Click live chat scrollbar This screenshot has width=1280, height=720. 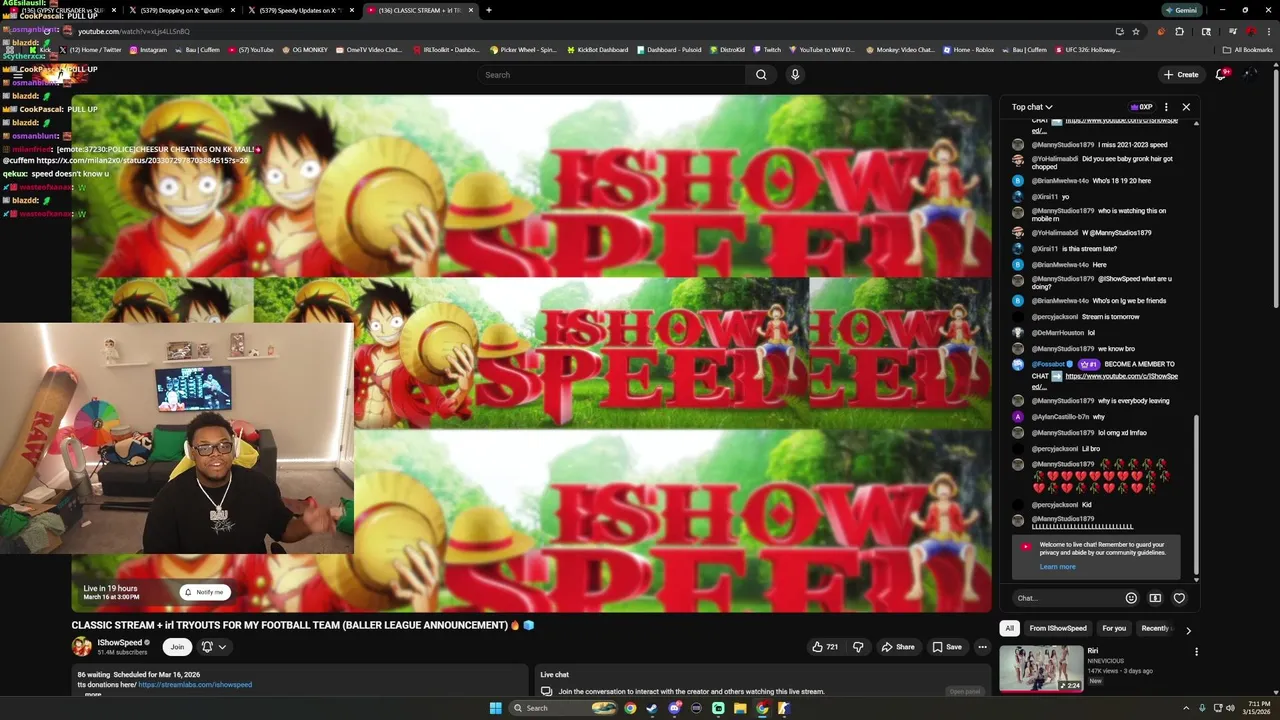(x=1196, y=496)
